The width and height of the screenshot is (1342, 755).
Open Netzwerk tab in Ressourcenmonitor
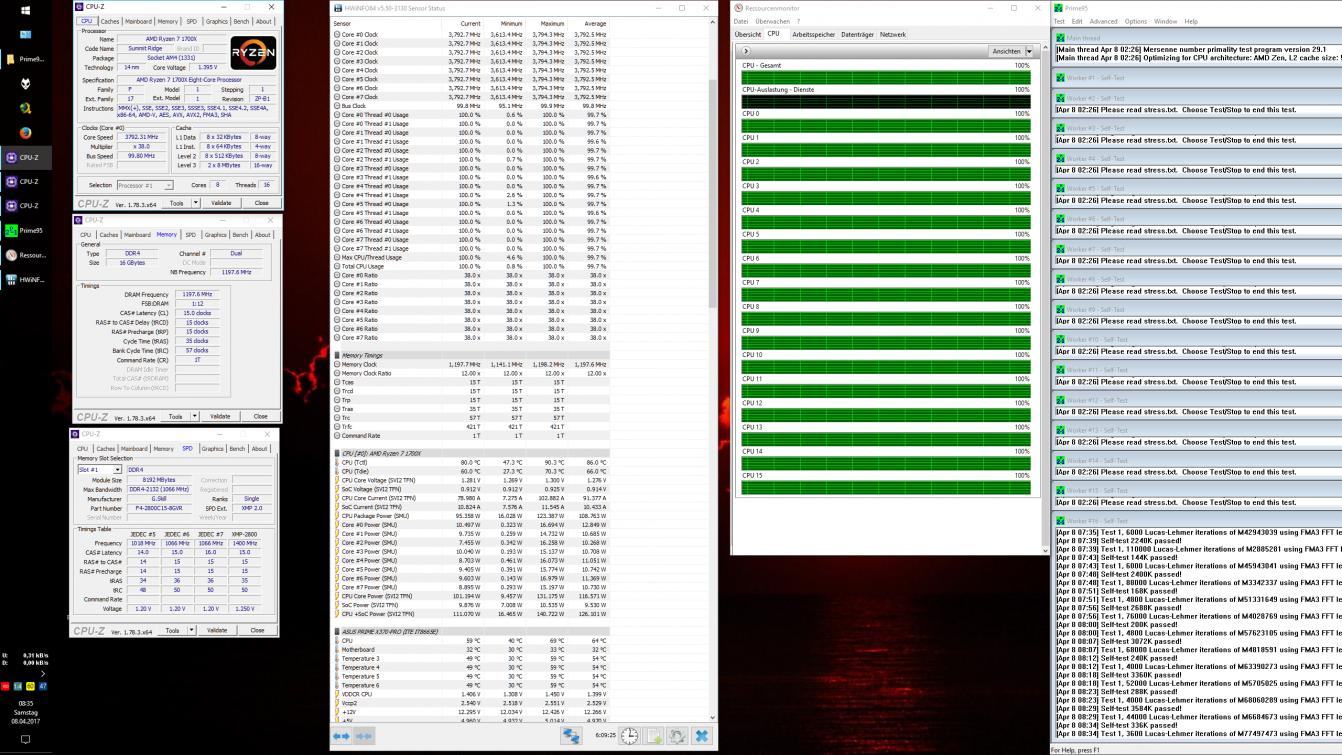pyautogui.click(x=893, y=34)
